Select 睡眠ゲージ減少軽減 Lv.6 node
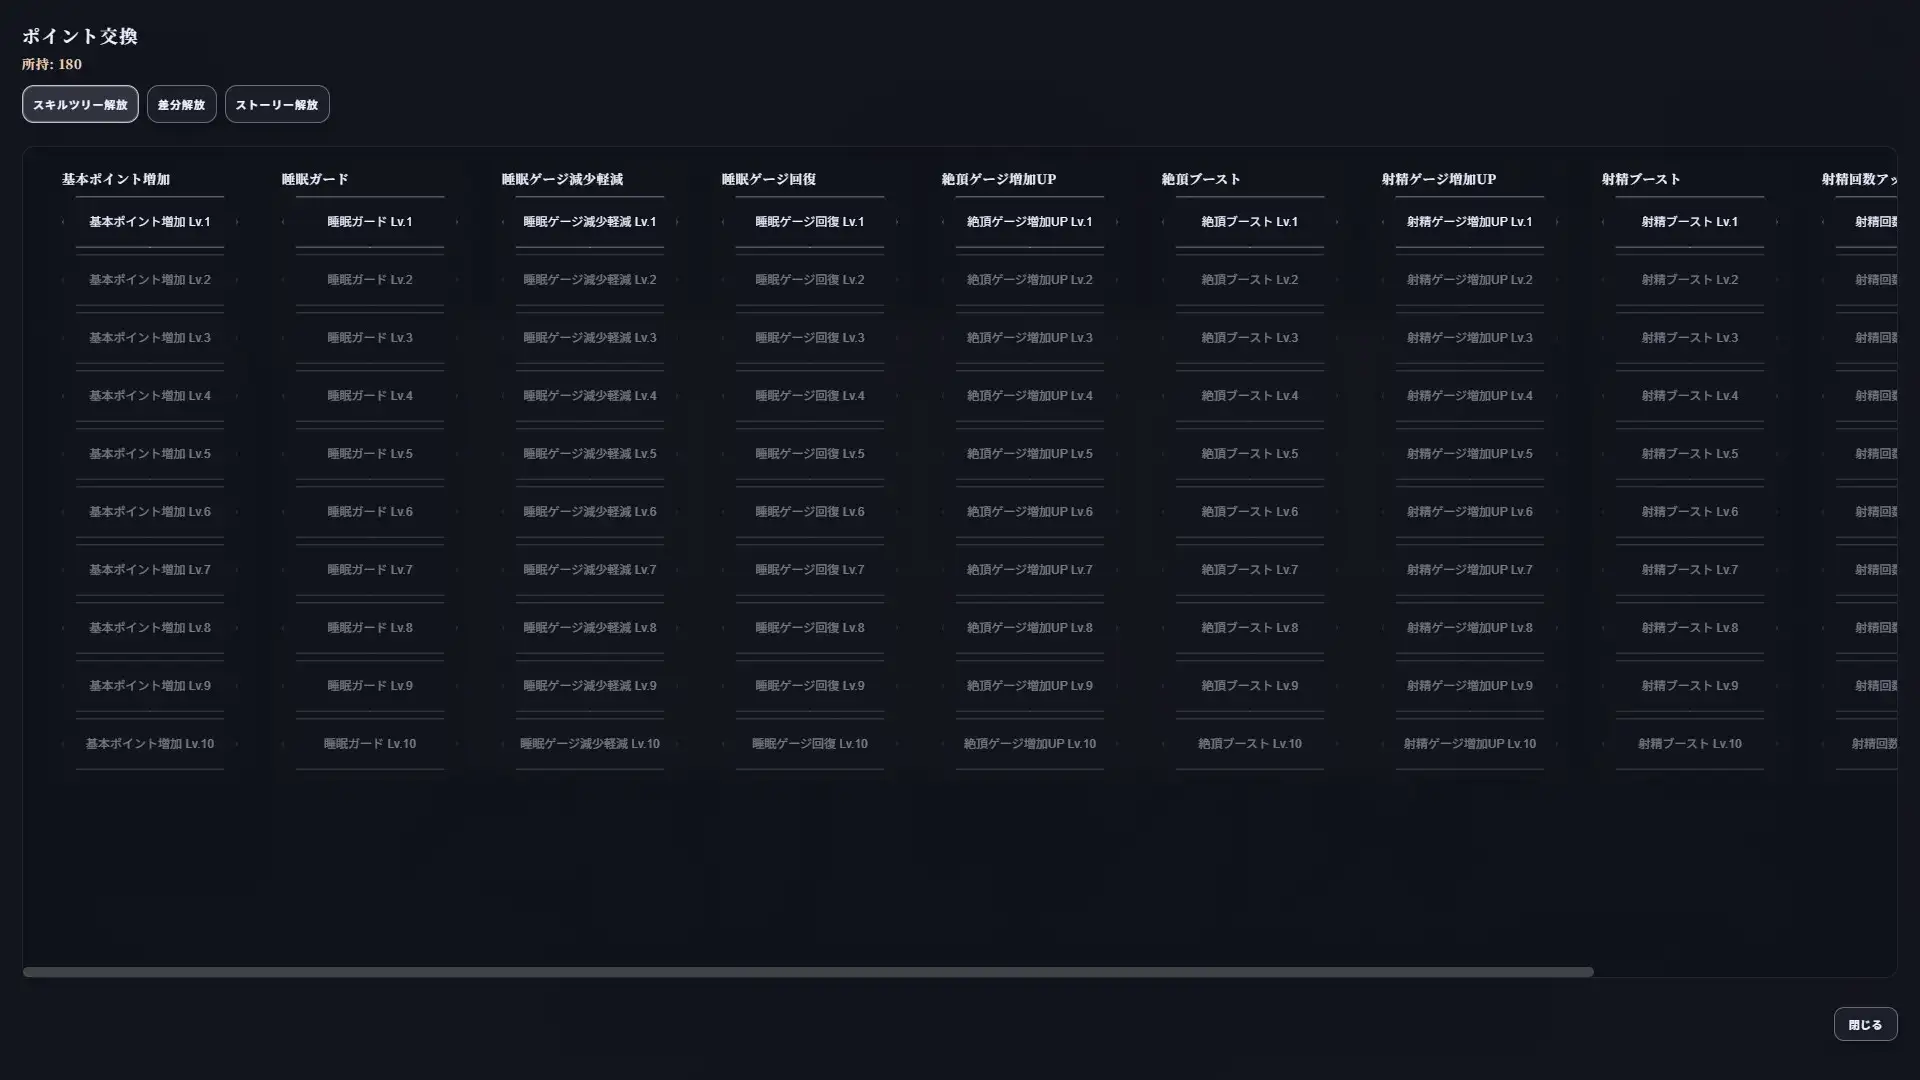The width and height of the screenshot is (1920, 1080). click(x=590, y=512)
